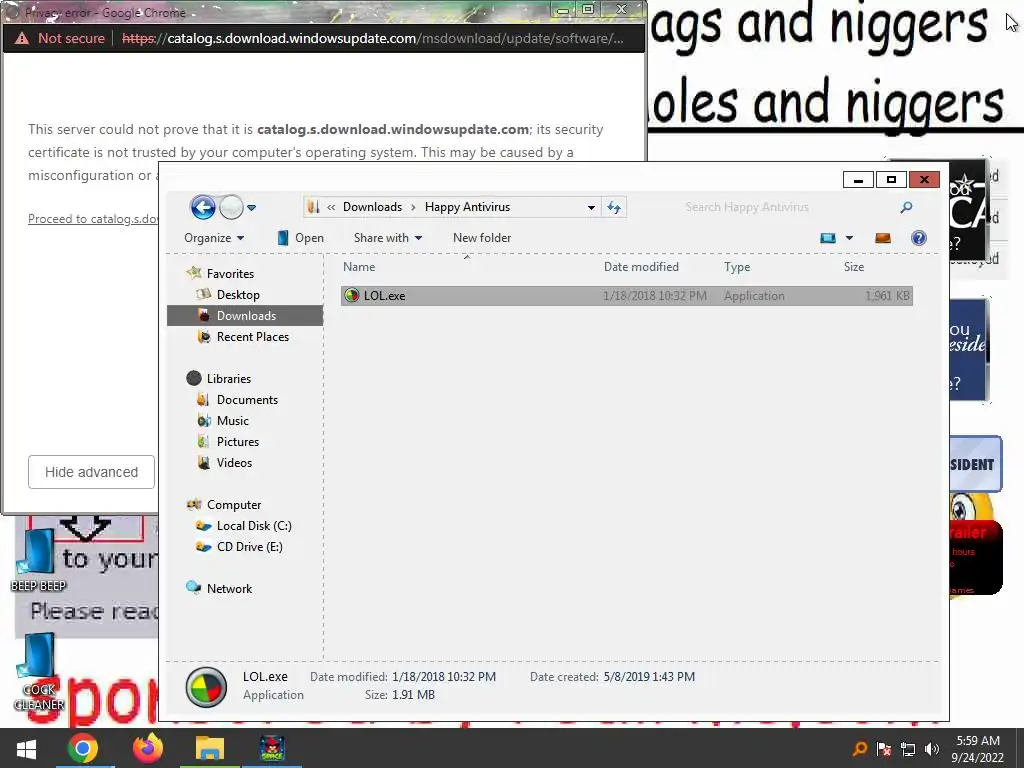Sort by the Type column header
1024x768 pixels.
tap(737, 266)
